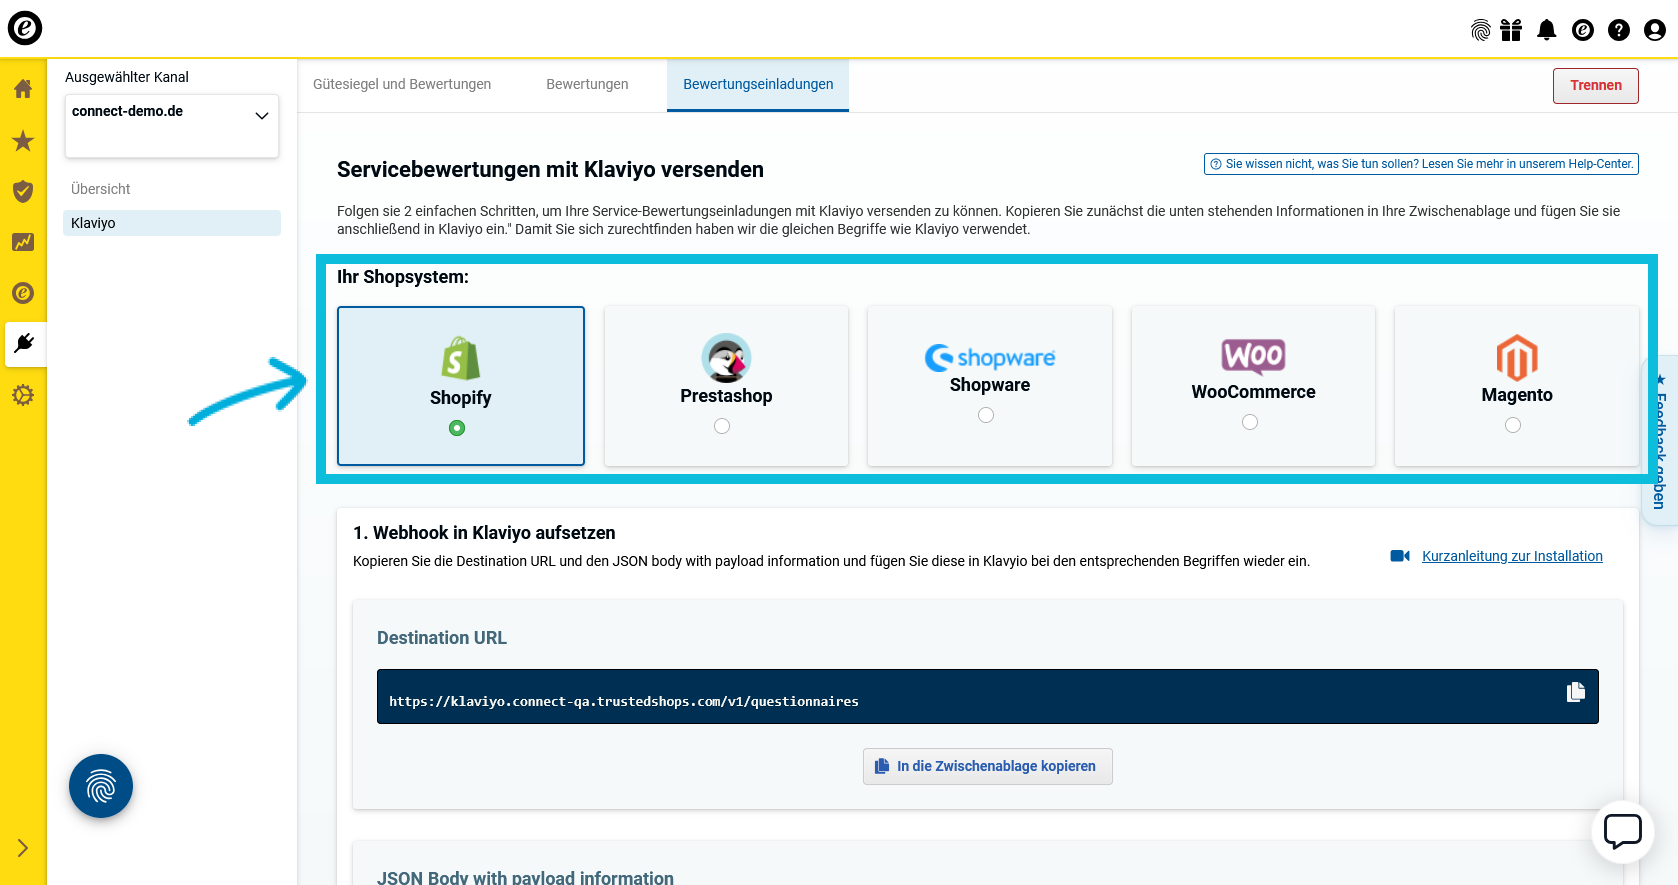
Task: Open notifications bell icon
Action: (1547, 30)
